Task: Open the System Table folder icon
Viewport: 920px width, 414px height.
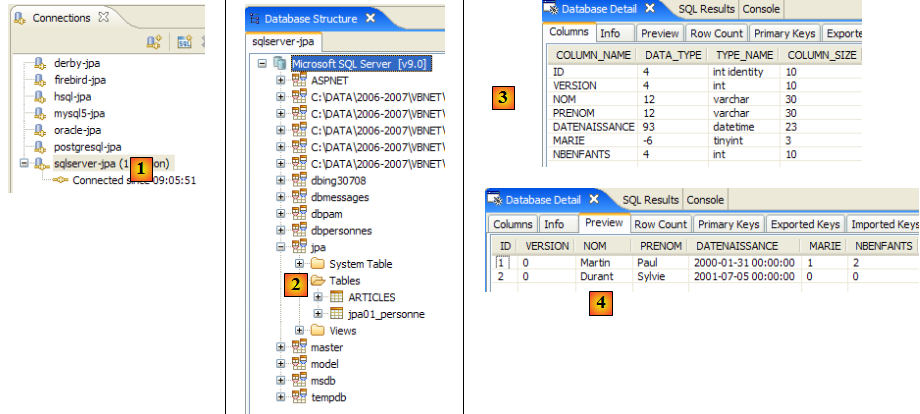Action: [317, 264]
